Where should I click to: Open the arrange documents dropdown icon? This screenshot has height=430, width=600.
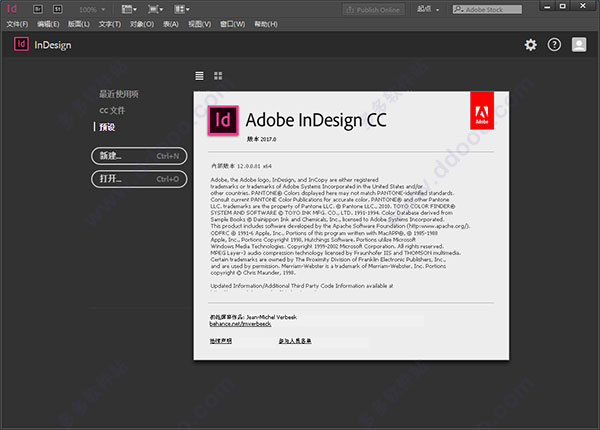coord(182,9)
